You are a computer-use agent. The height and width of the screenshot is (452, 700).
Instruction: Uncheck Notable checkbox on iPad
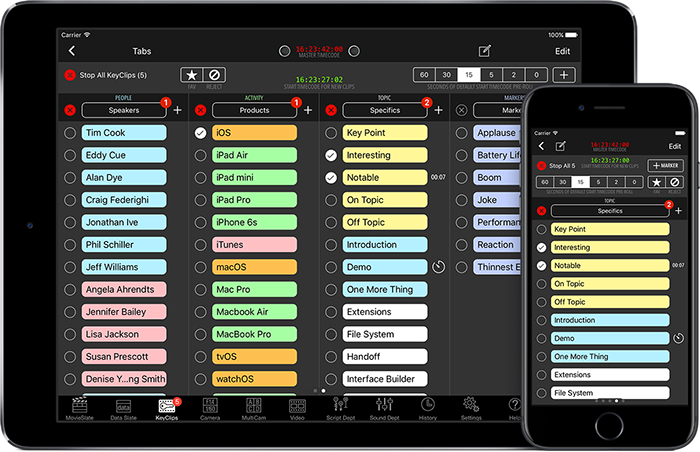pos(331,177)
